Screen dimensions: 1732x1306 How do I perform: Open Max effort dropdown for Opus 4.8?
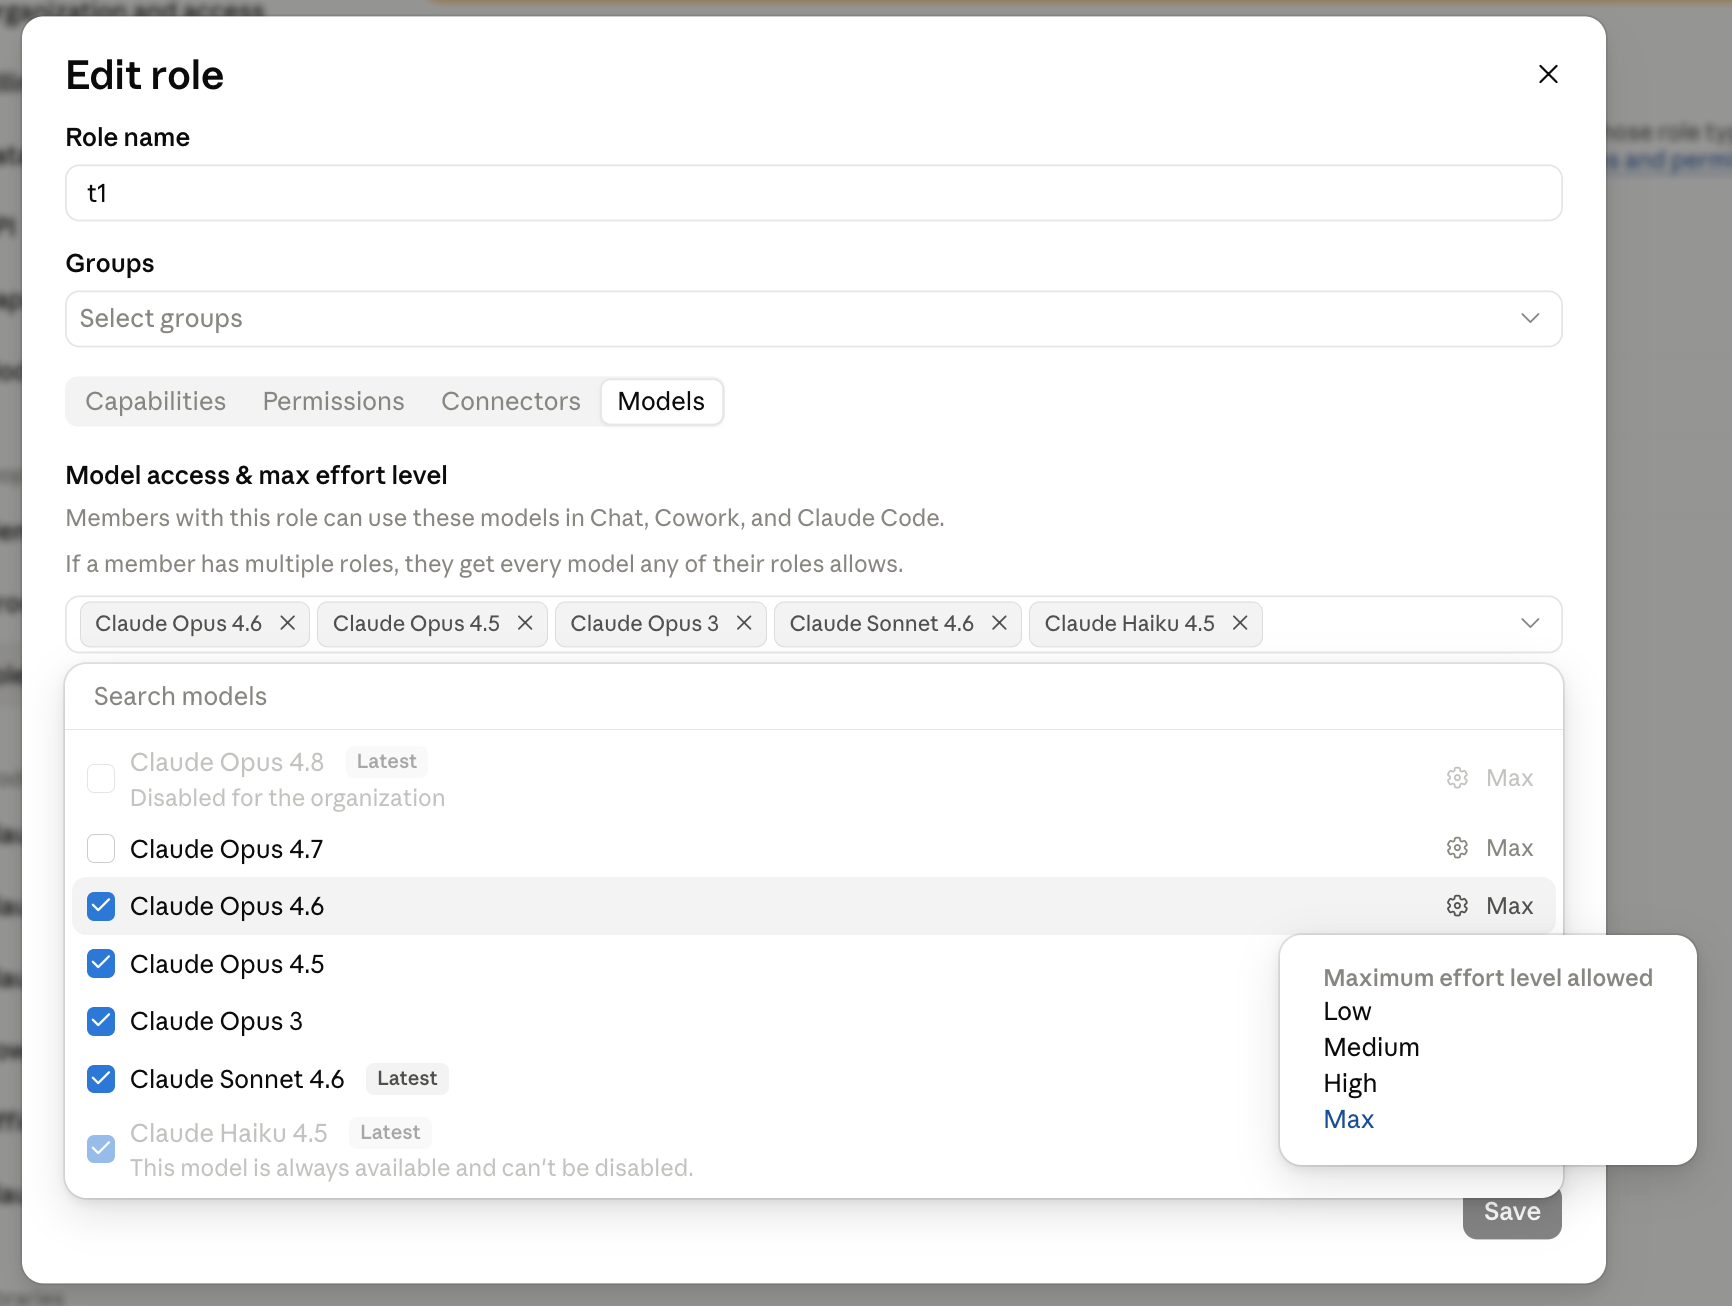1509,778
